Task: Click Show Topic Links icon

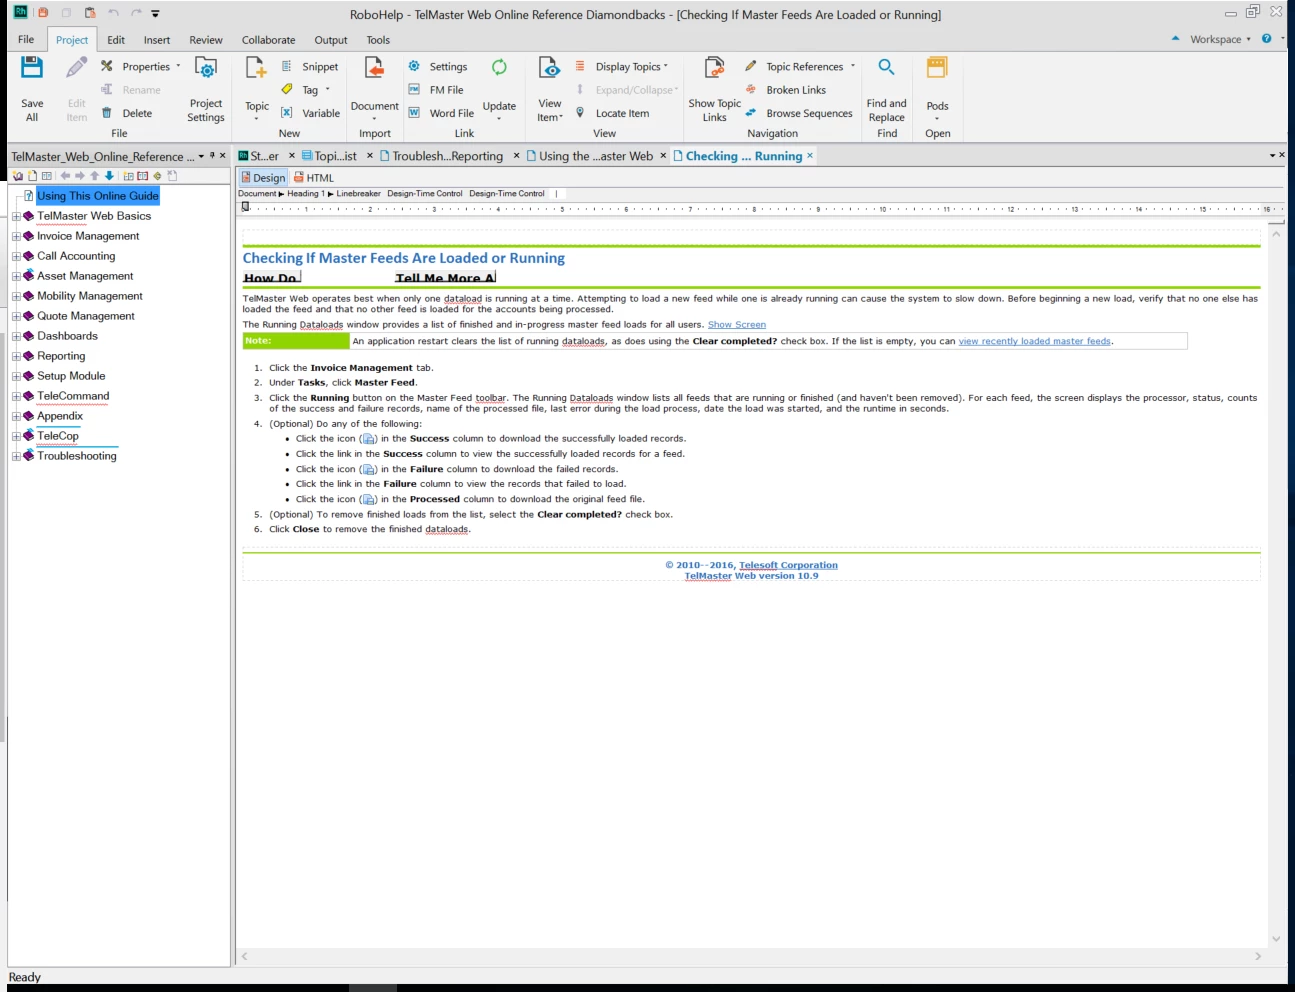Action: [714, 67]
